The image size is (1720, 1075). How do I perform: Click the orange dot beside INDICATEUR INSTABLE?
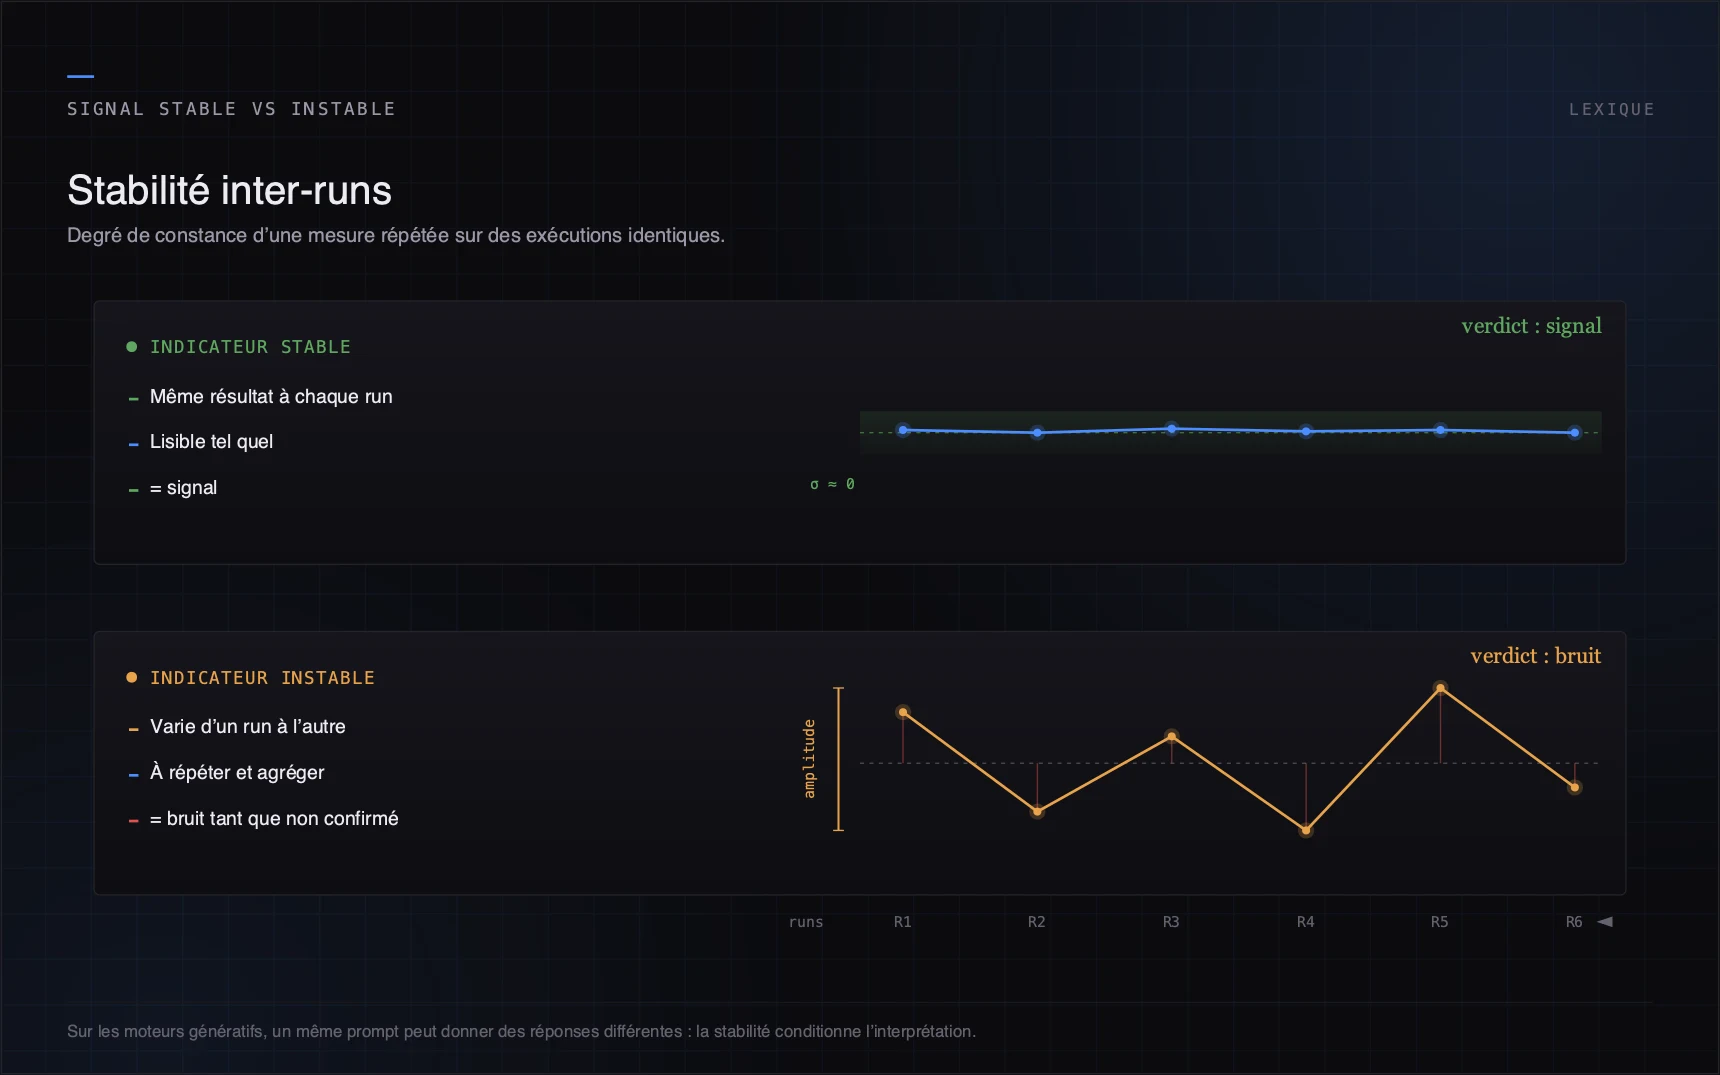[x=131, y=678]
